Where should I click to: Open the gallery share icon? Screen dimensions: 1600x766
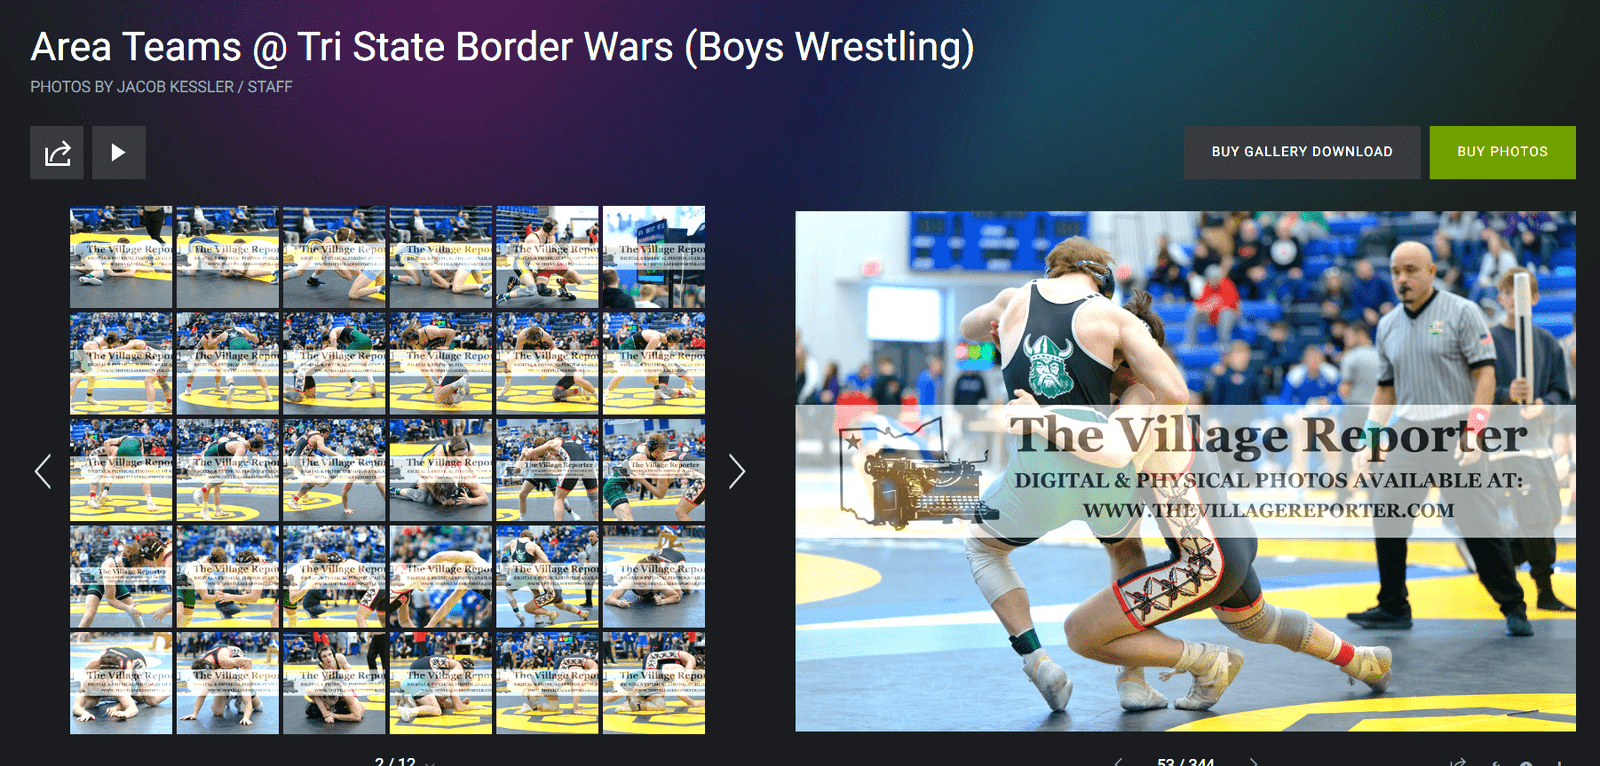[x=57, y=153]
